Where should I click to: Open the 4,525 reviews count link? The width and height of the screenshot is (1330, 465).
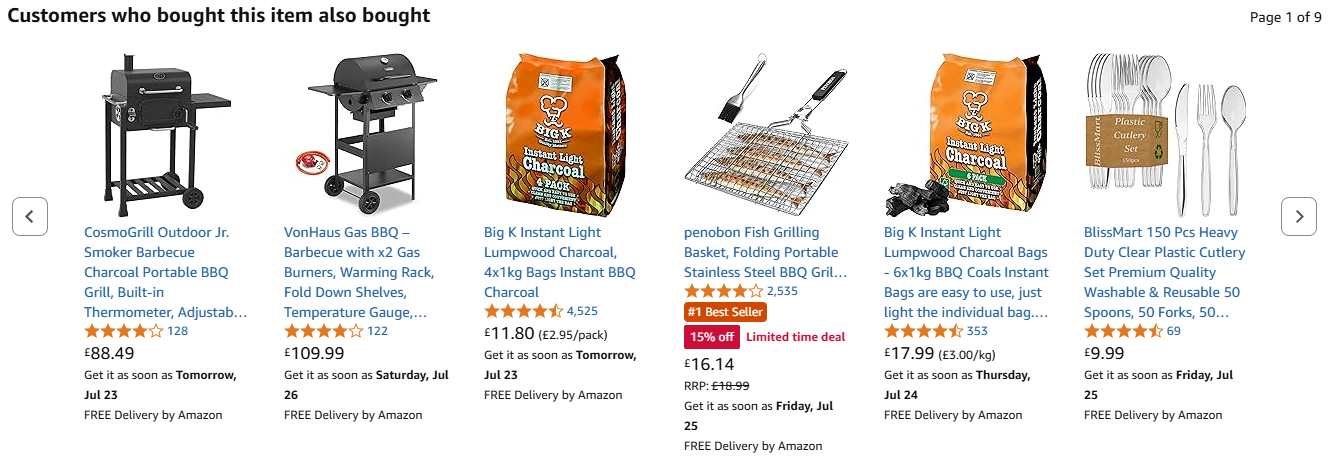pyautogui.click(x=582, y=311)
